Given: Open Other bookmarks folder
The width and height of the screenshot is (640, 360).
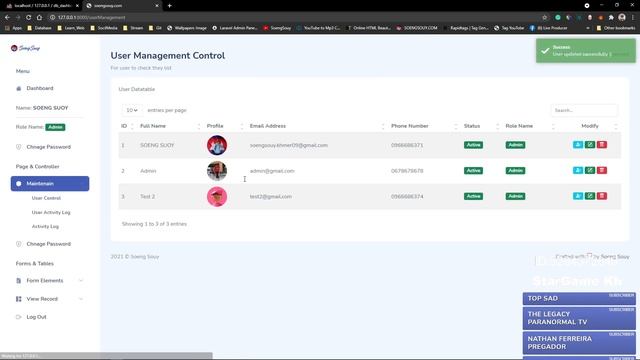Looking at the screenshot, I should point(616,28).
